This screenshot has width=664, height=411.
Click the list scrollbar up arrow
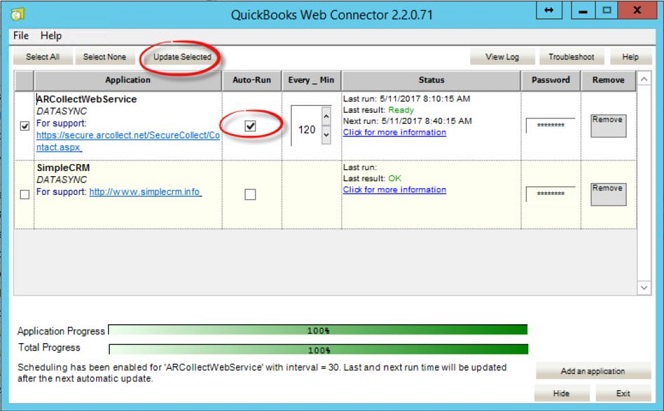[x=644, y=79]
